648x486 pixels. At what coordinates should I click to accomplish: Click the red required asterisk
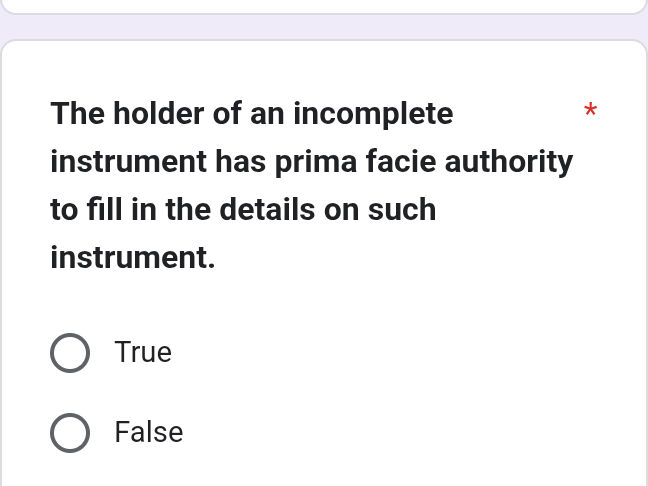point(590,110)
